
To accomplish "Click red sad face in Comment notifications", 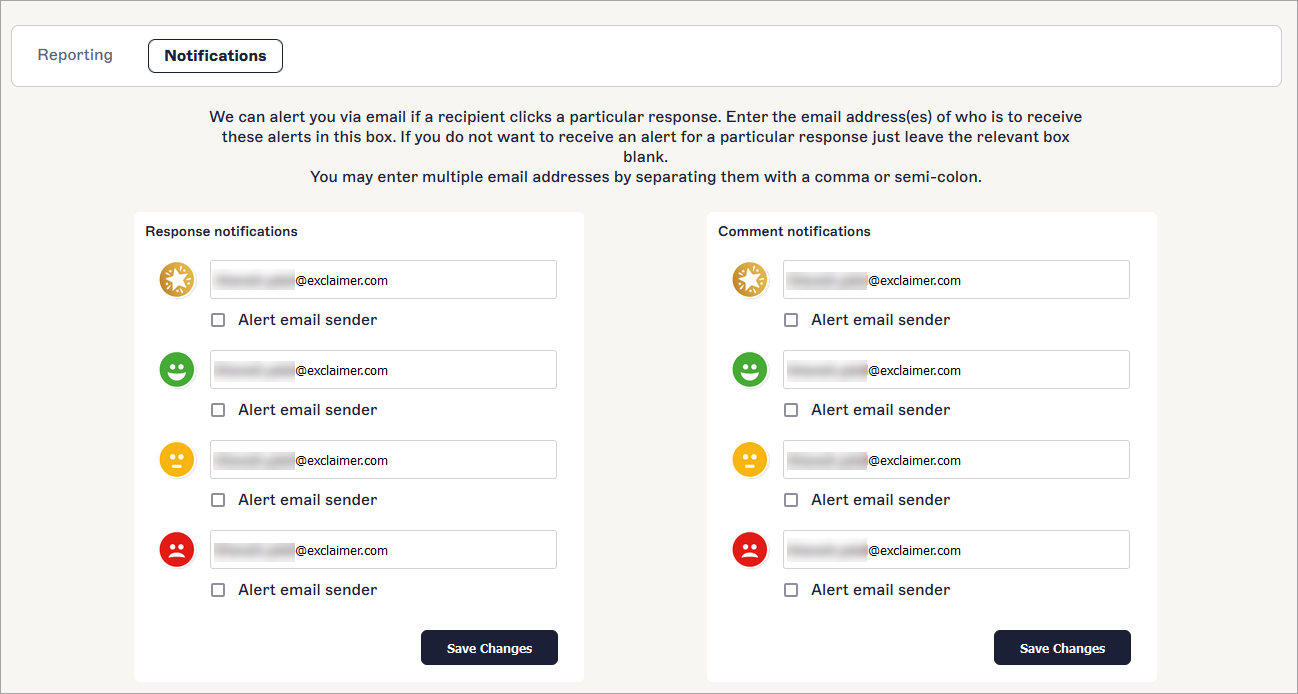I will pos(749,550).
